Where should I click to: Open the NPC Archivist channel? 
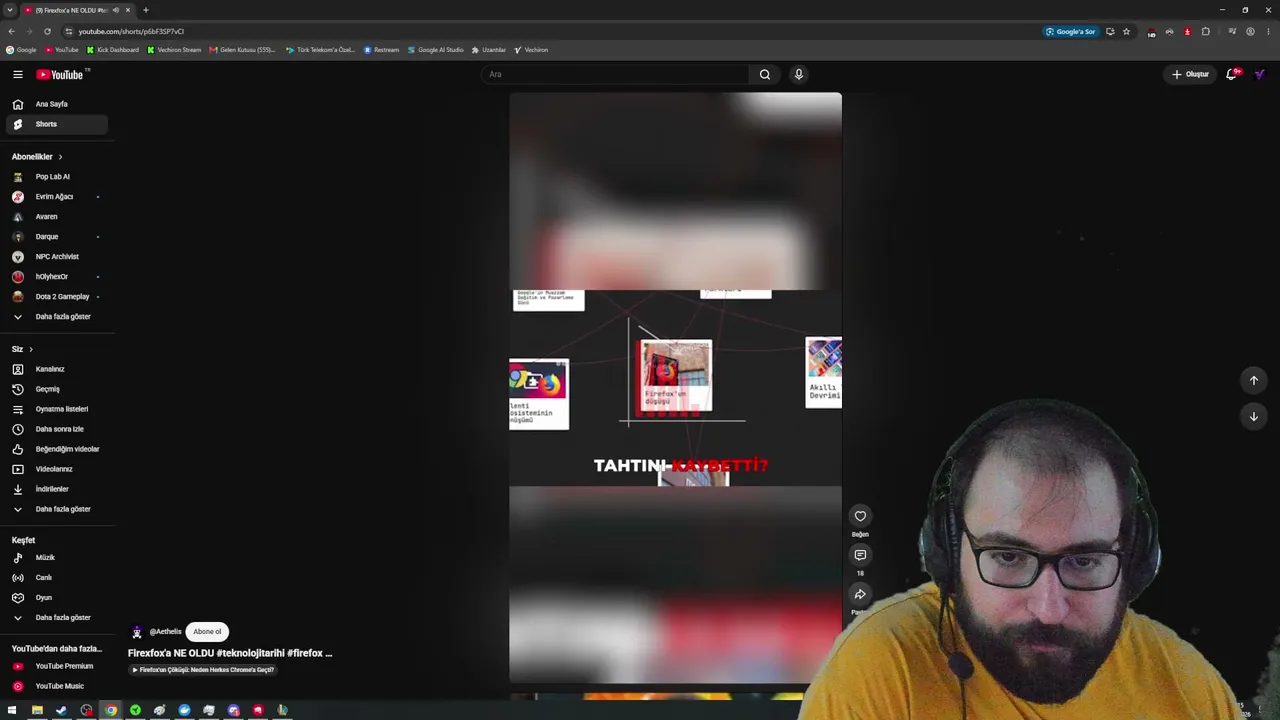pyautogui.click(x=55, y=257)
